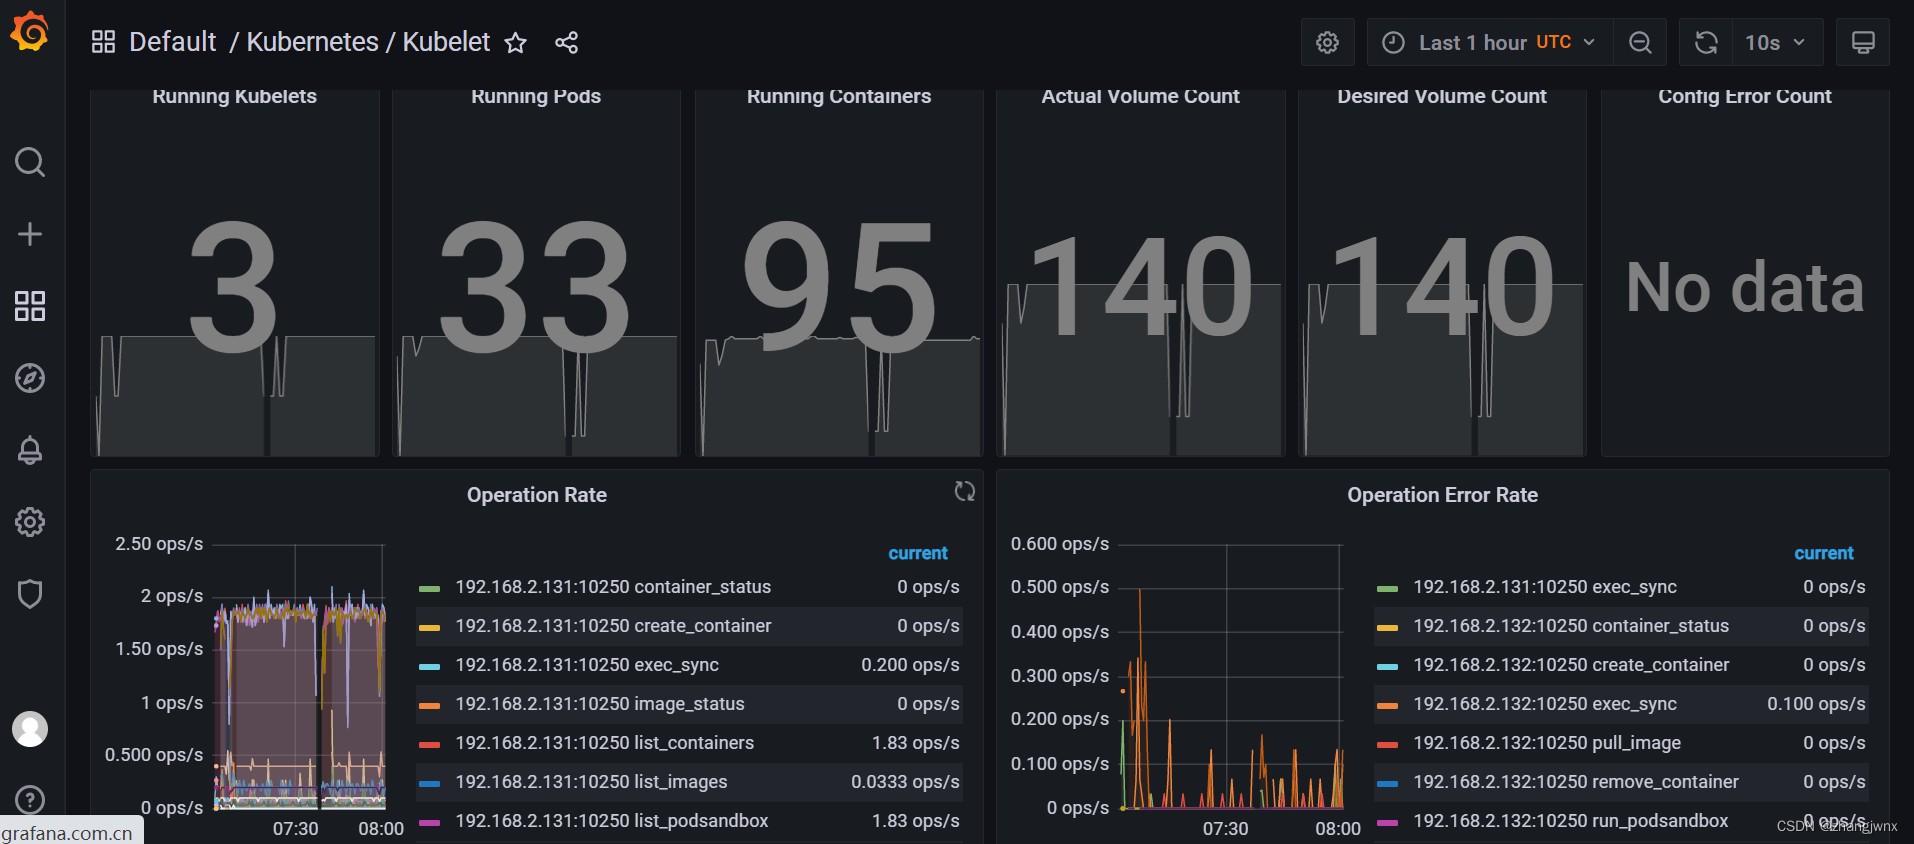Open the Server Admin shield icon

pyautogui.click(x=30, y=594)
